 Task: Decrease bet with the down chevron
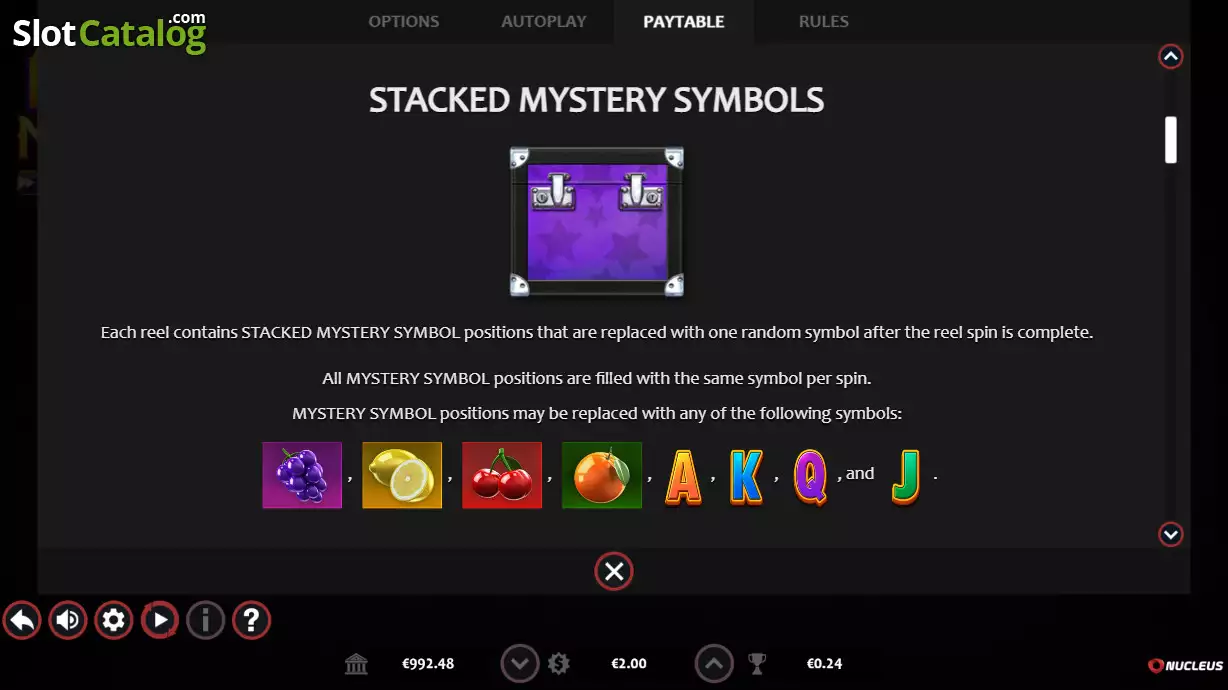click(520, 663)
